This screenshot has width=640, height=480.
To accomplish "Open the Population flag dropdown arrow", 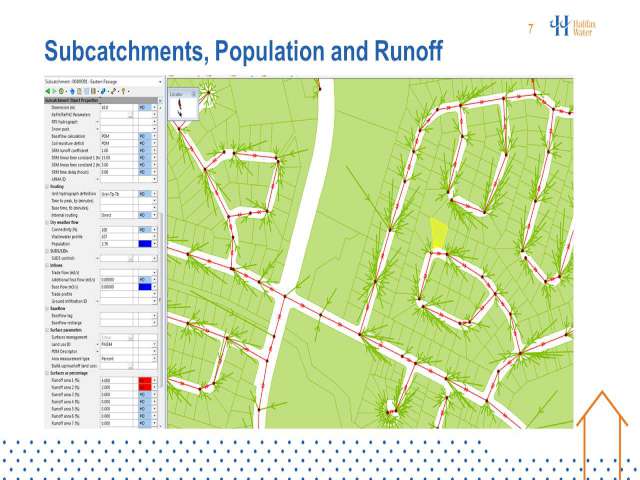I will pyautogui.click(x=155, y=244).
